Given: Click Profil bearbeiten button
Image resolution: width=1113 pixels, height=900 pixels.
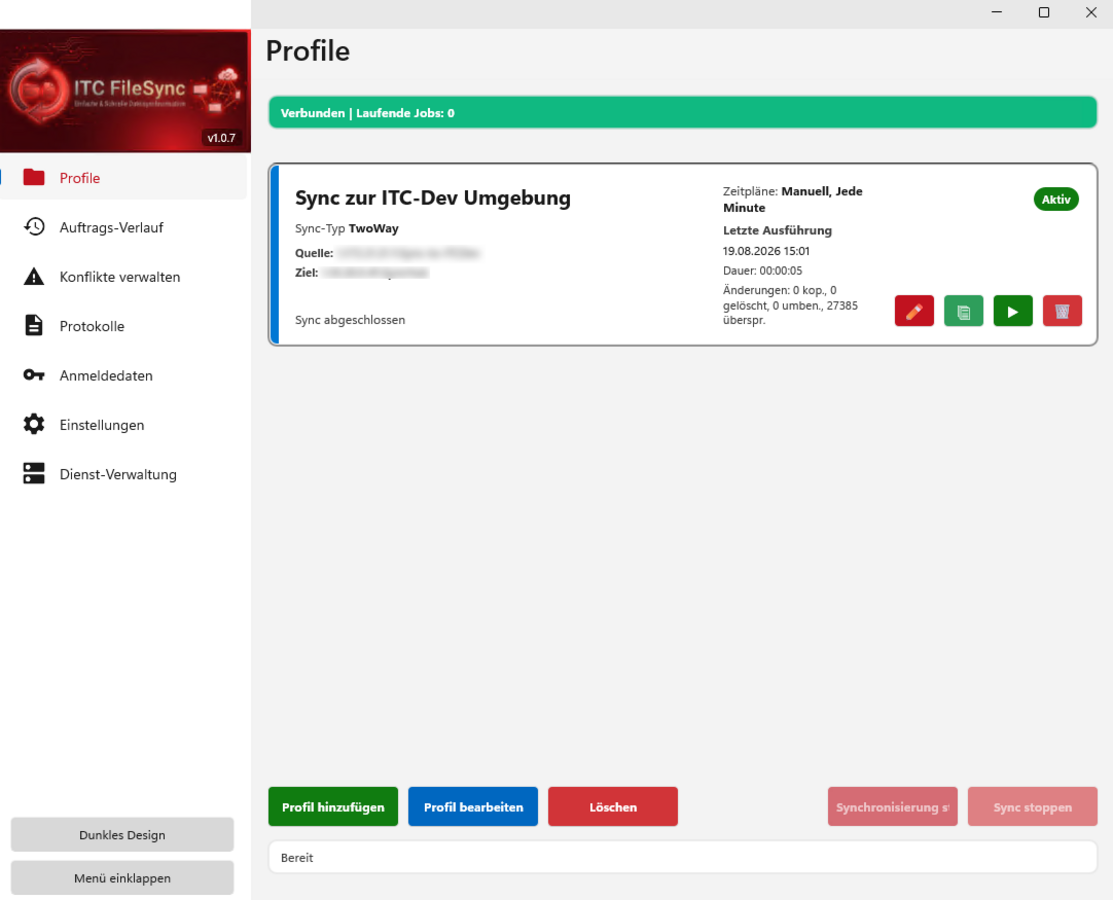Looking at the screenshot, I should [x=473, y=806].
